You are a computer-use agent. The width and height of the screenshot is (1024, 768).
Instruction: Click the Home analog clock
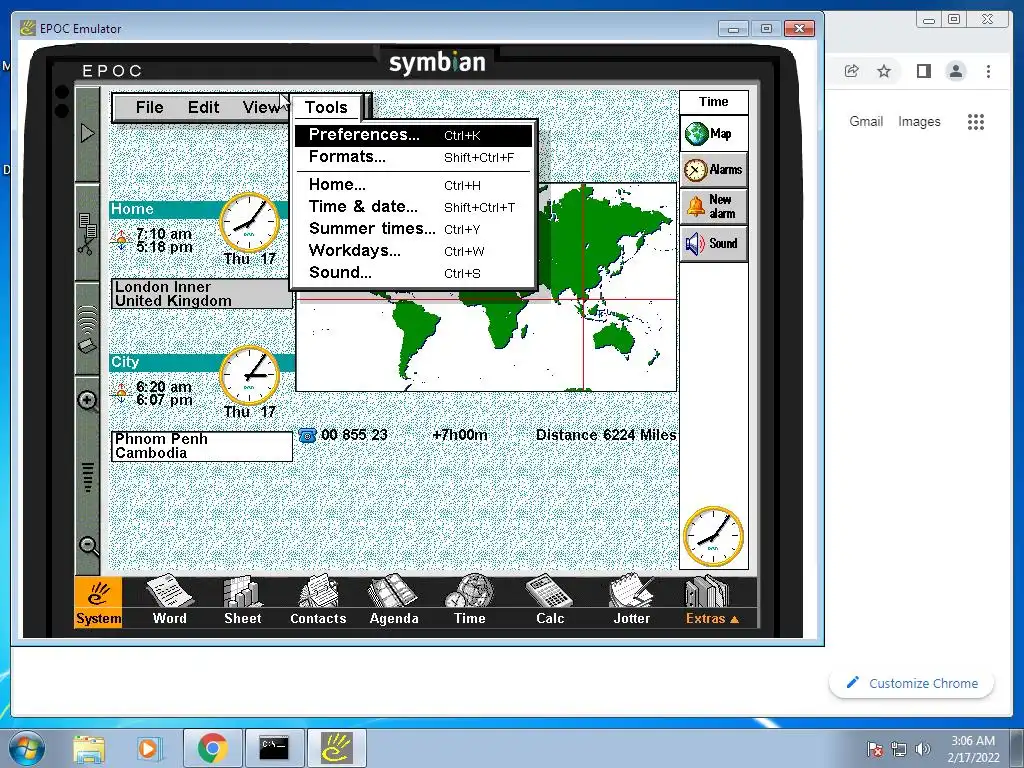tap(249, 223)
